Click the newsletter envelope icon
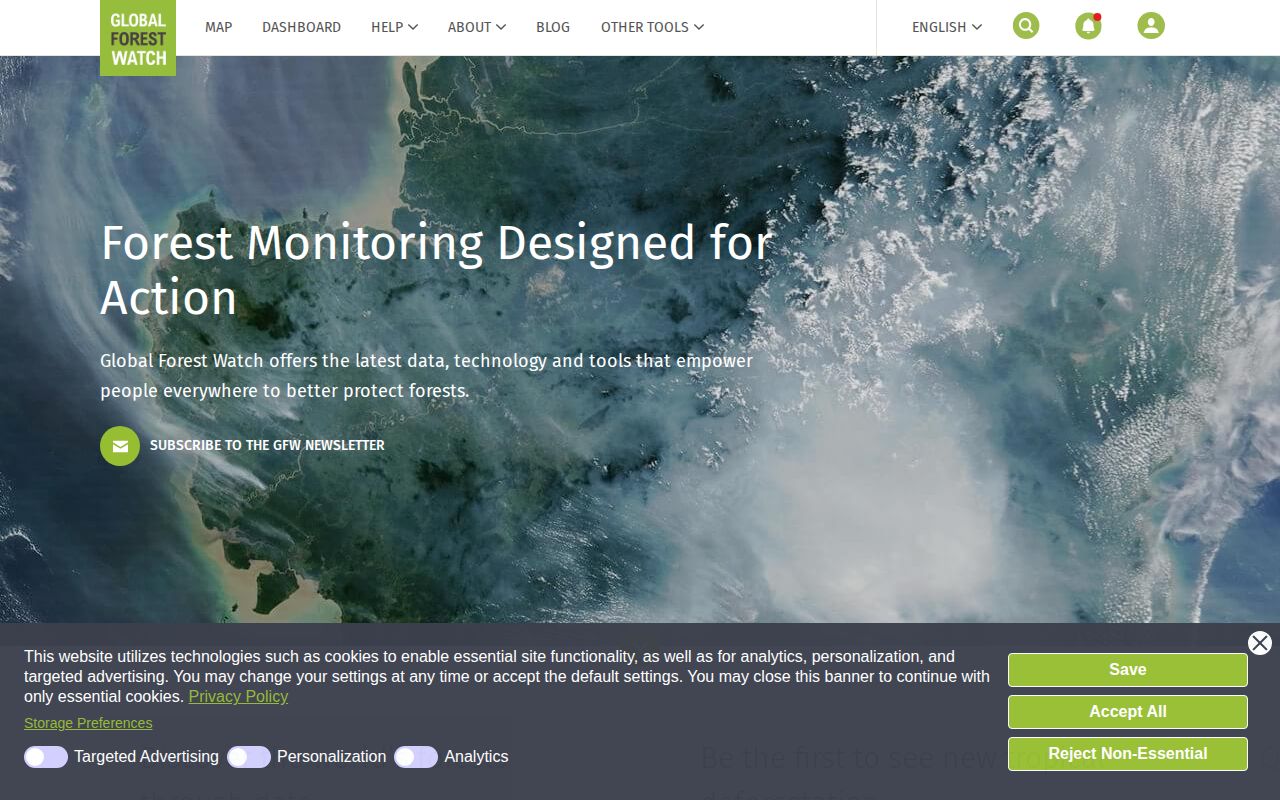 click(x=120, y=446)
